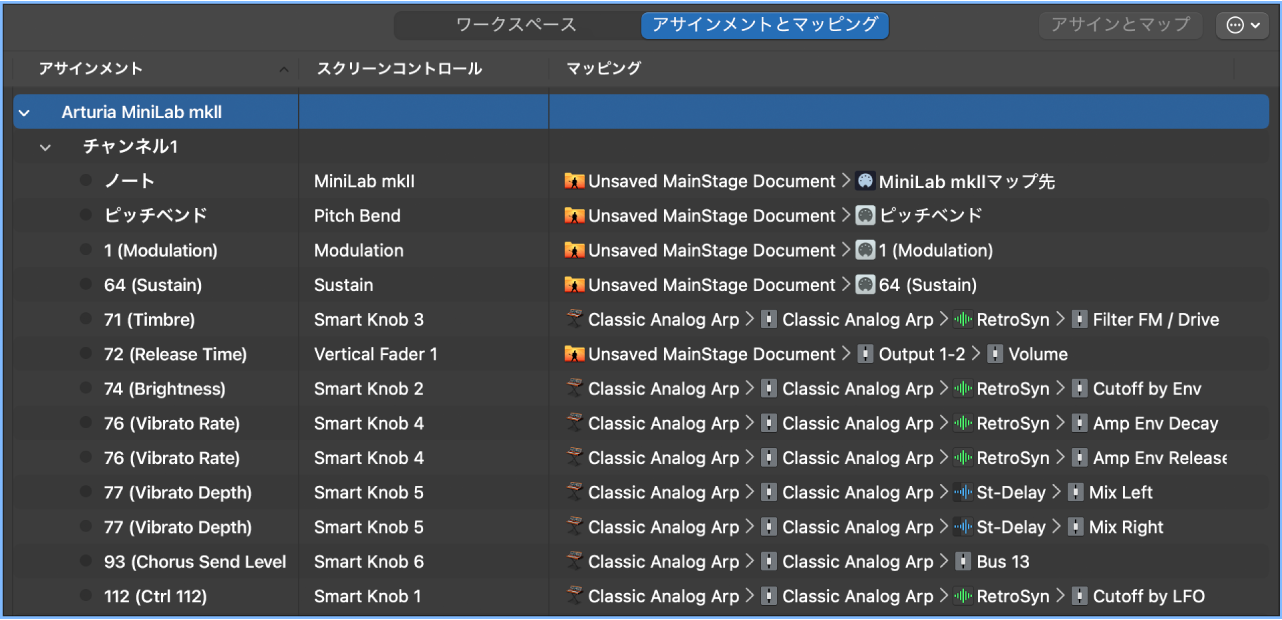Collapse the チャンネル1 group
The image size is (1282, 620).
tap(44, 147)
